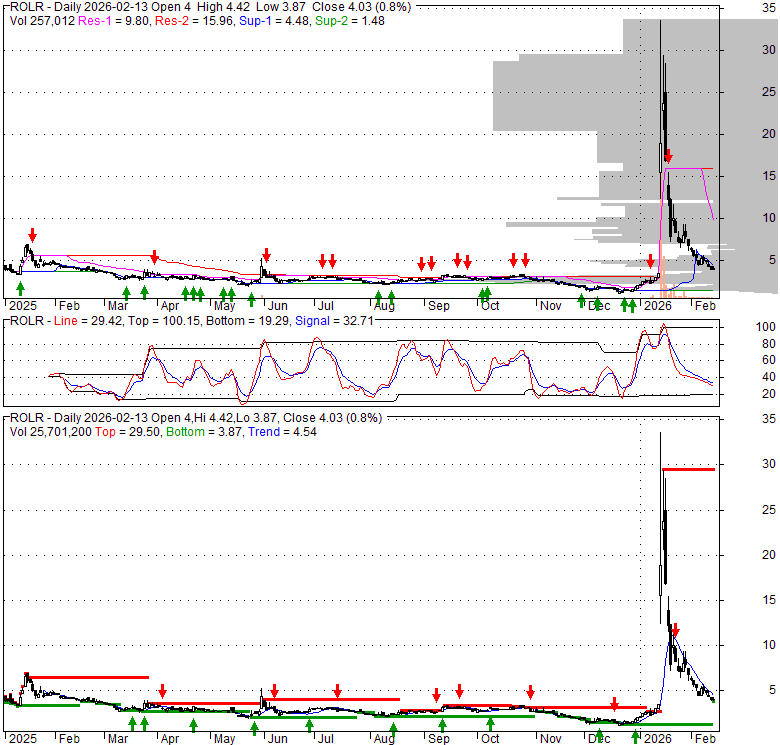This screenshot has height=745, width=780.
Task: Click the Bottom = 19.29 oscillator label
Action: 247,321
